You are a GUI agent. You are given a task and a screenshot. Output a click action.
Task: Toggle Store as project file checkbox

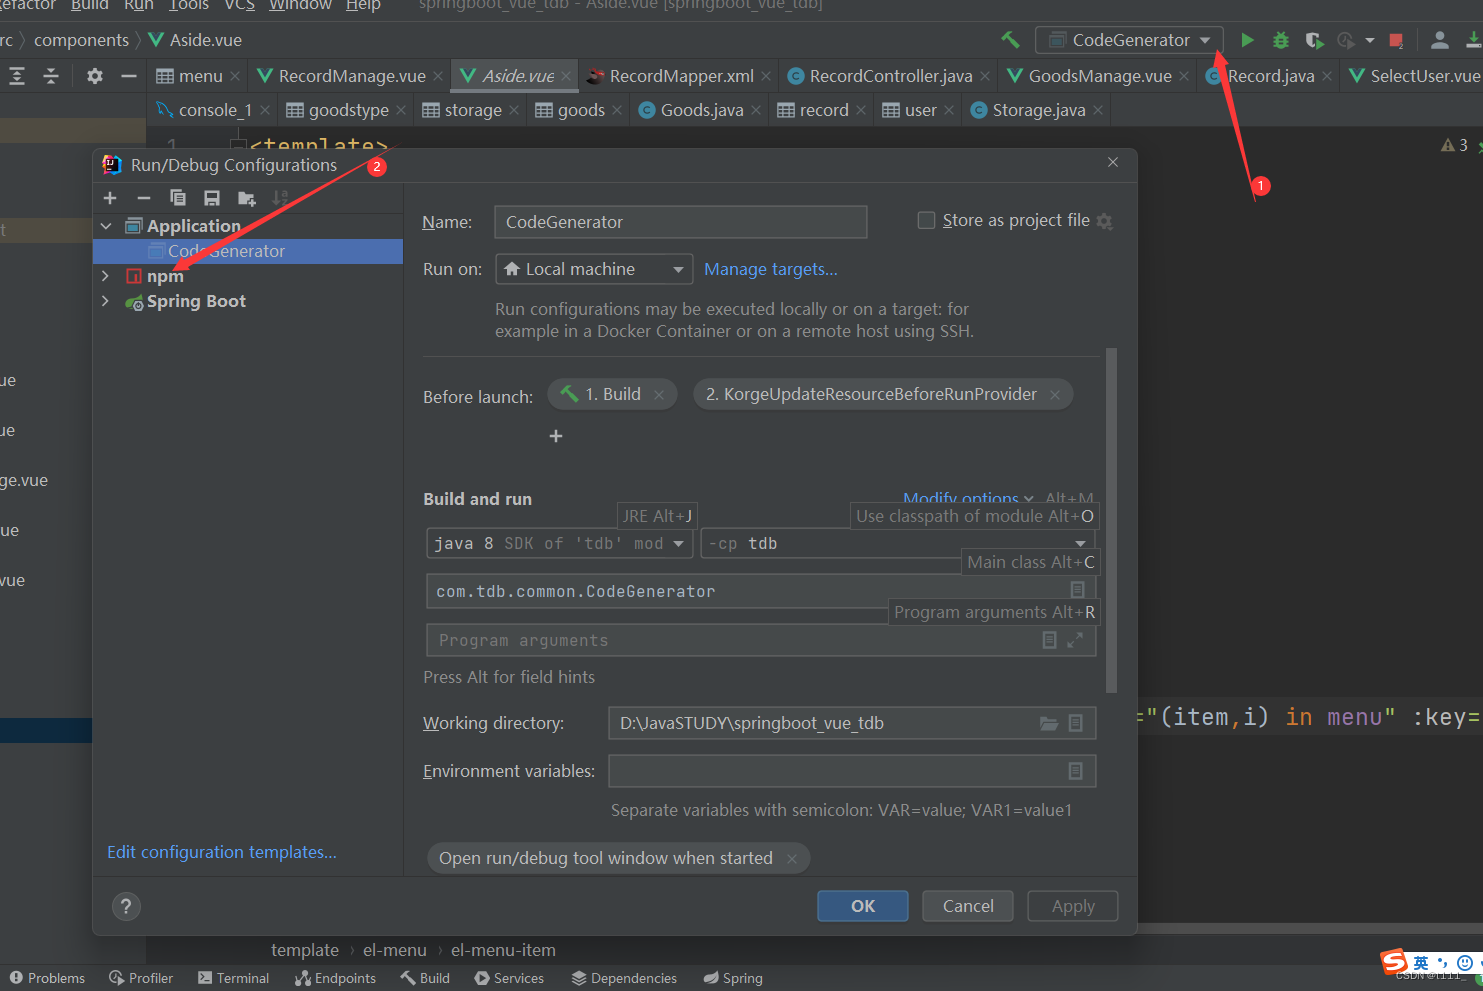tap(926, 220)
